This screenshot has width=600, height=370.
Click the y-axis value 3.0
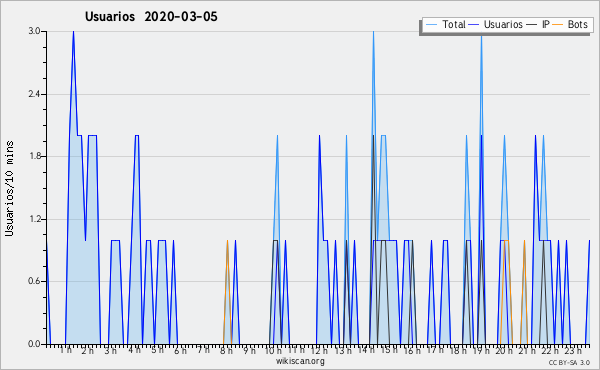(34, 31)
